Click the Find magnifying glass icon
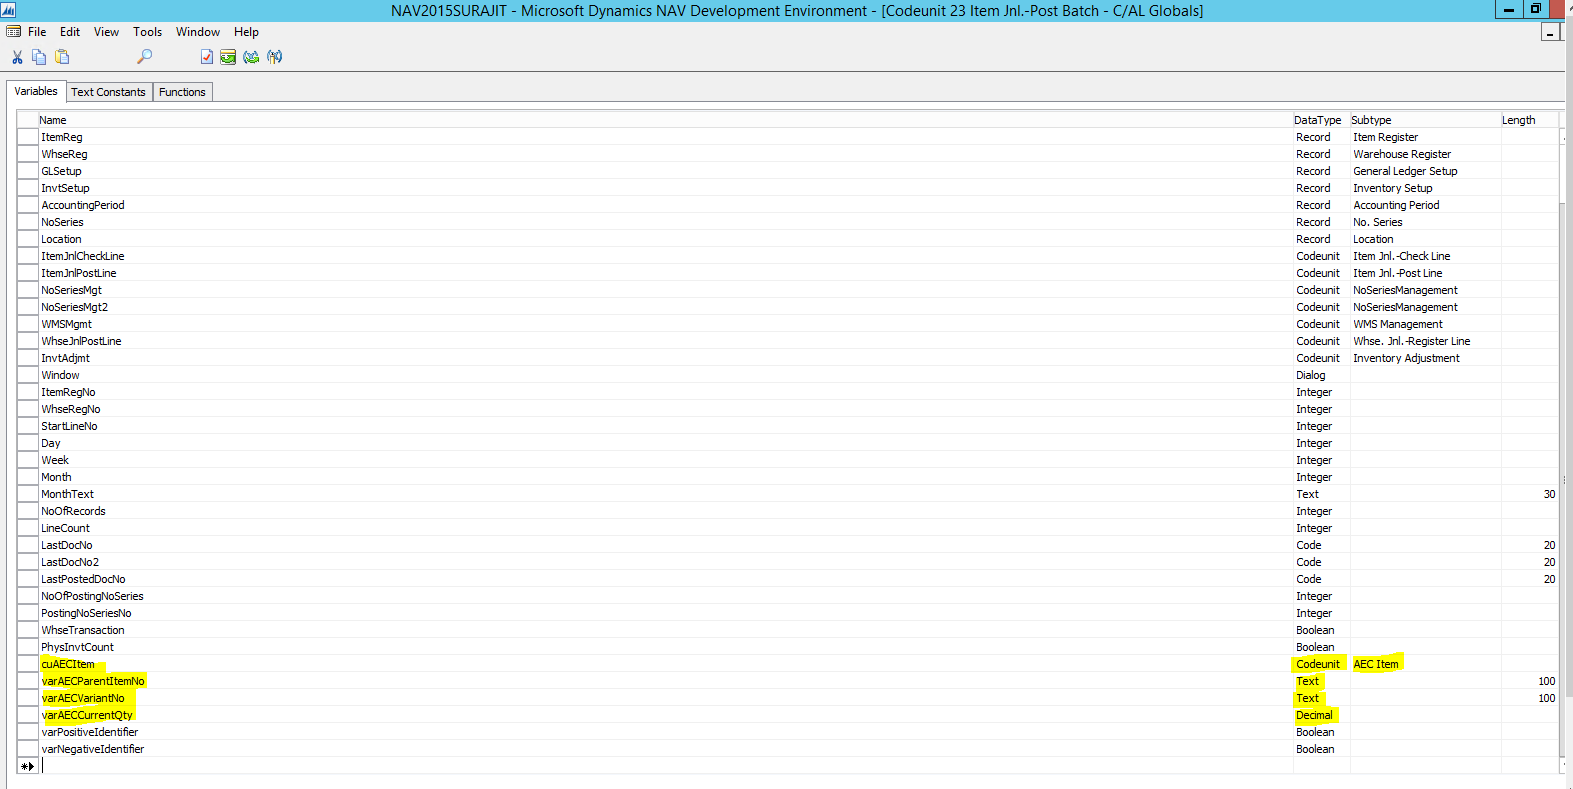 tap(145, 57)
